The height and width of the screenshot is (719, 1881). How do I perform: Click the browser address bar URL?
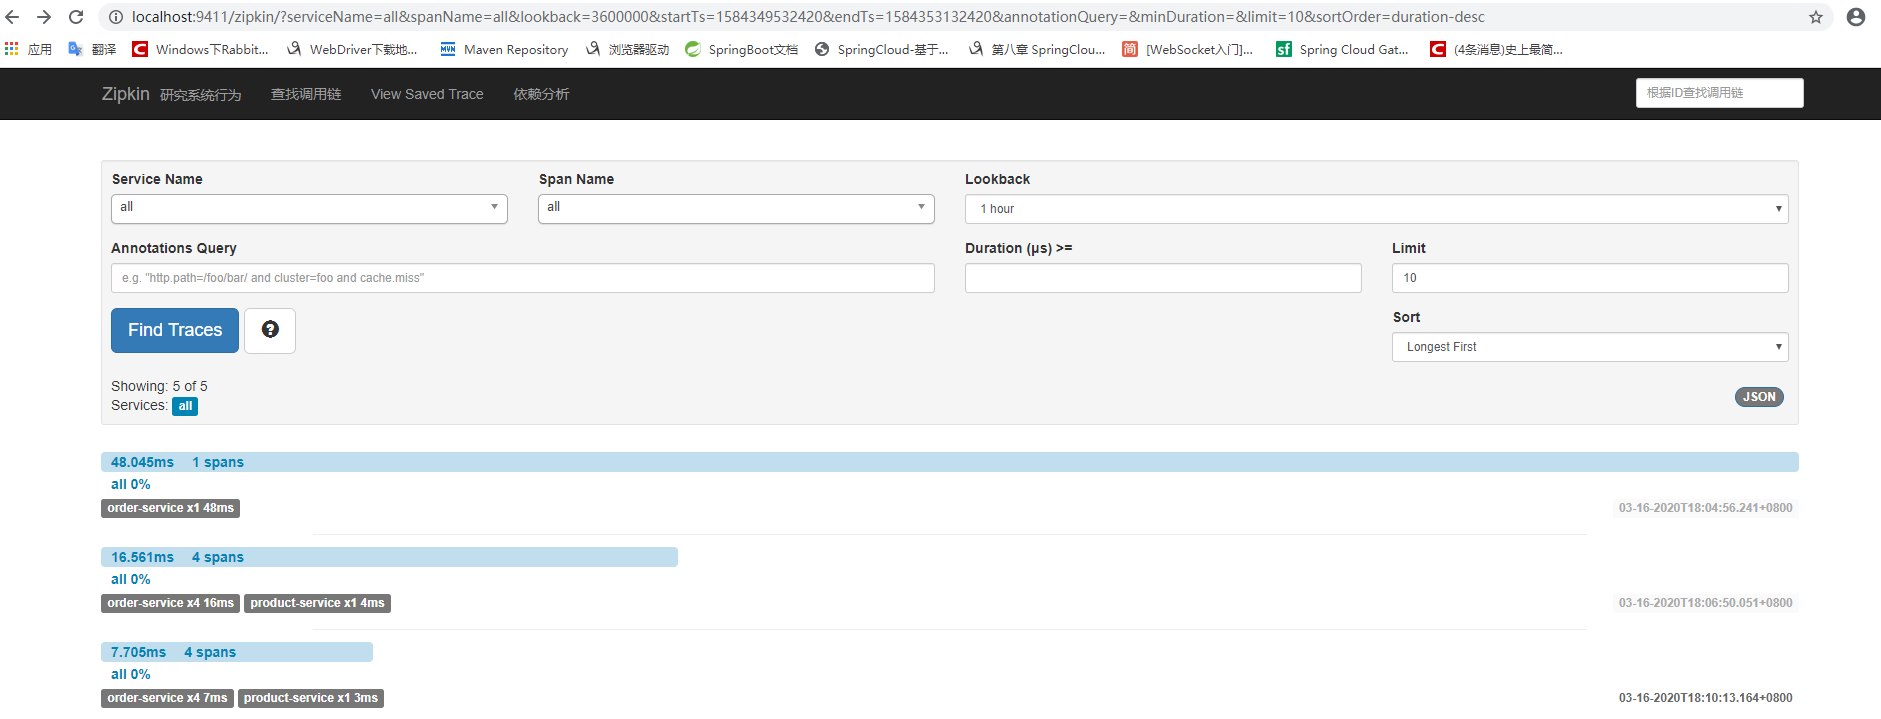tap(808, 17)
